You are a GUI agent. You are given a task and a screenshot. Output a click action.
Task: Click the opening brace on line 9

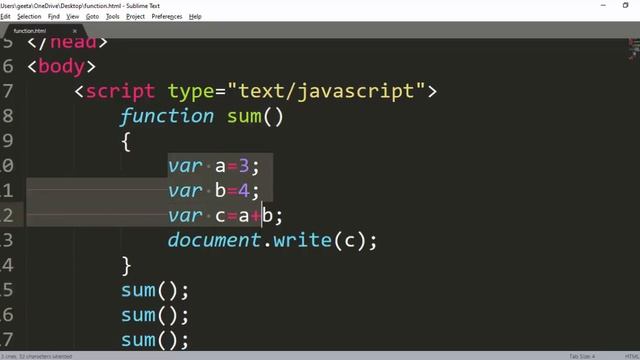coord(126,142)
